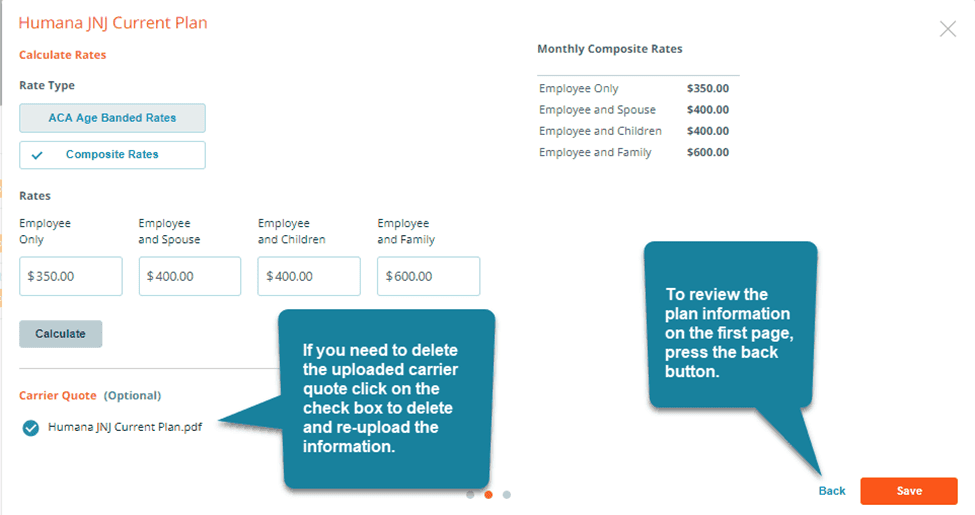Uncheck the uploaded carrier quote checkbox

(30, 428)
